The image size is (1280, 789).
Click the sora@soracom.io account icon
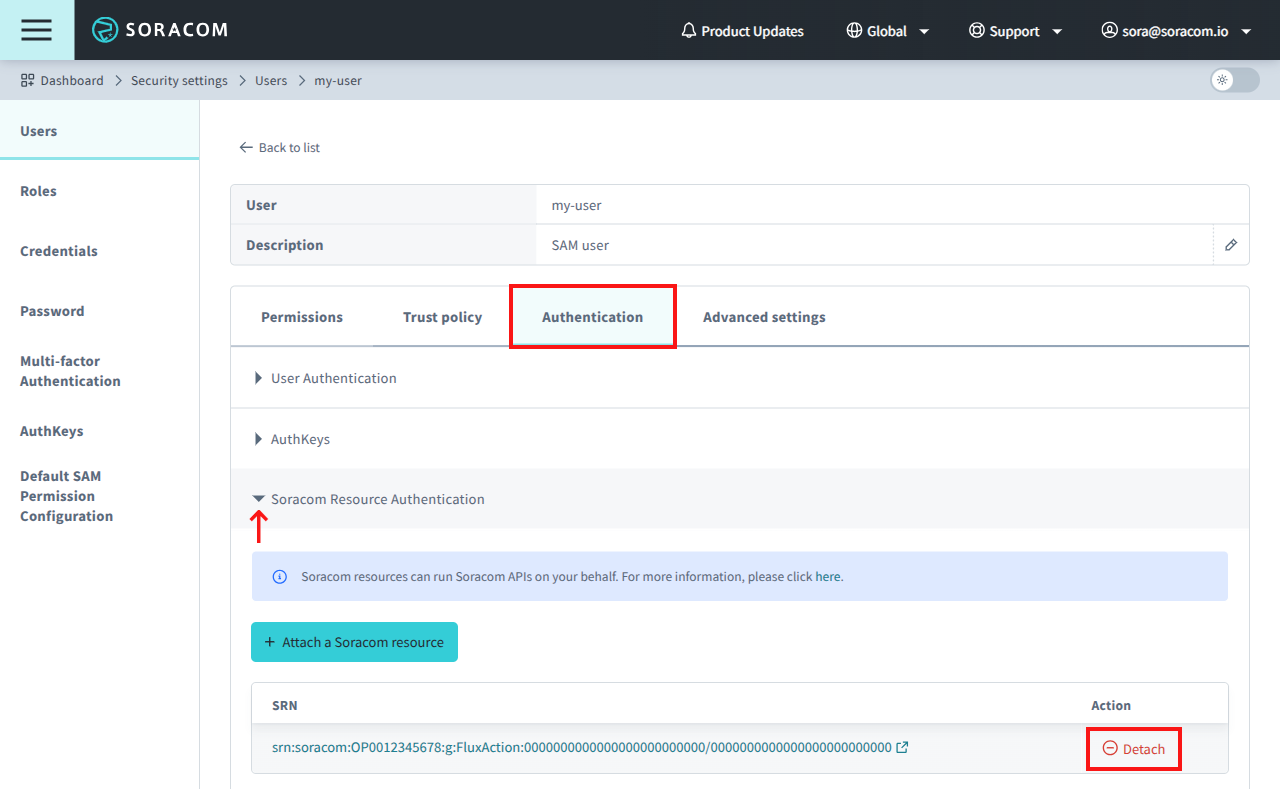[x=1109, y=31]
